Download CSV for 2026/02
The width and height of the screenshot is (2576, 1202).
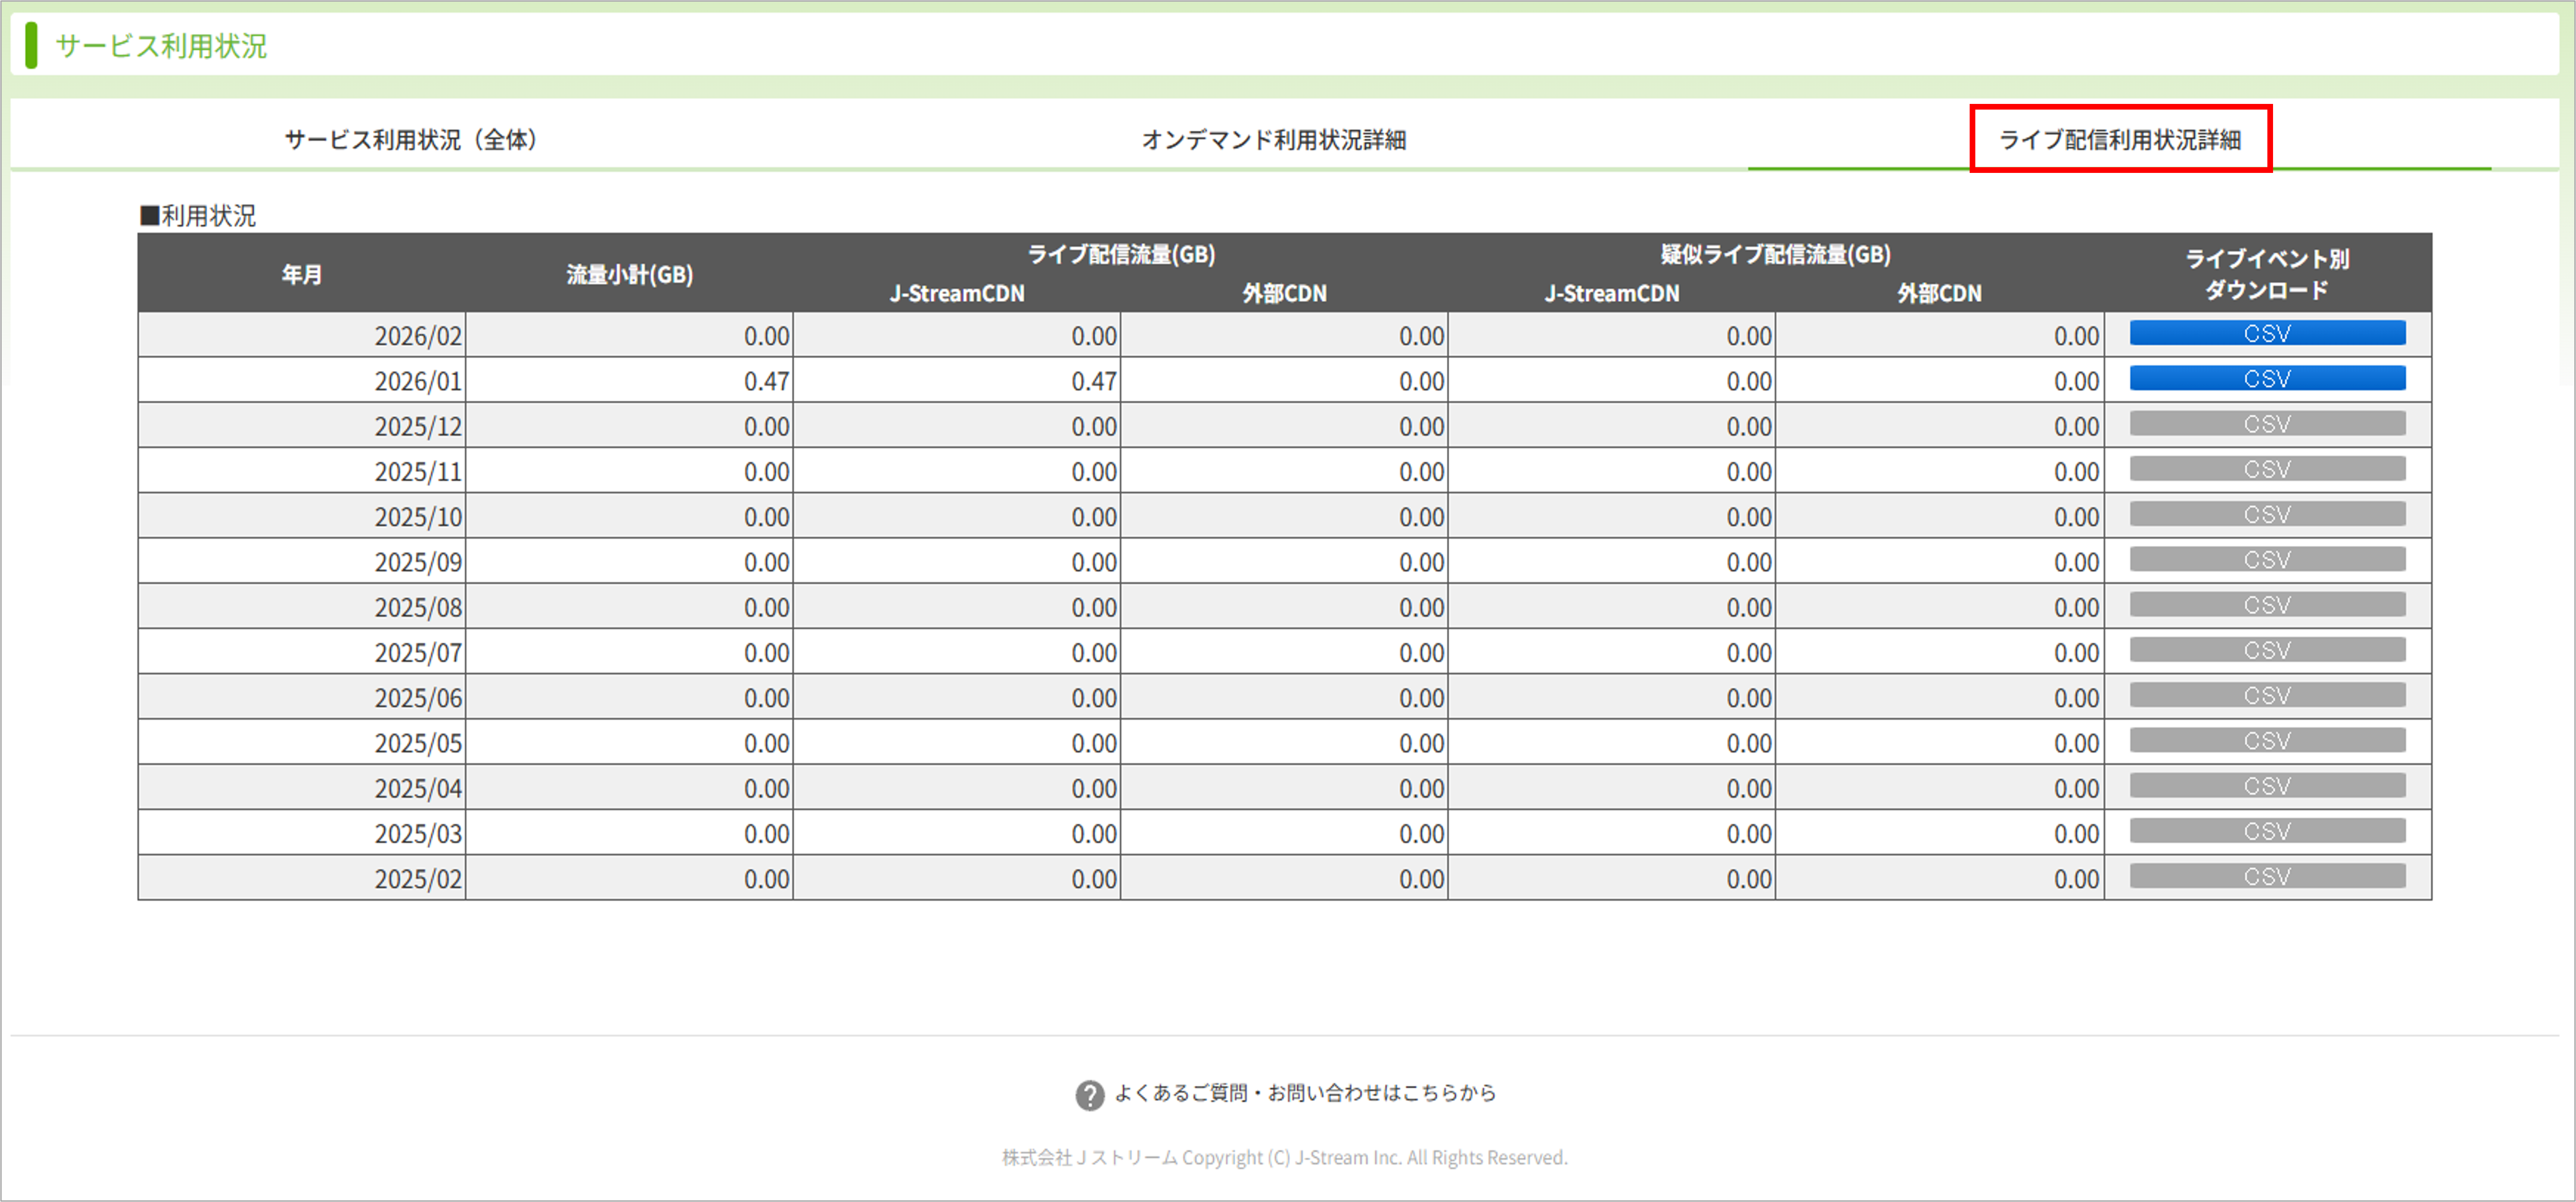[2267, 333]
